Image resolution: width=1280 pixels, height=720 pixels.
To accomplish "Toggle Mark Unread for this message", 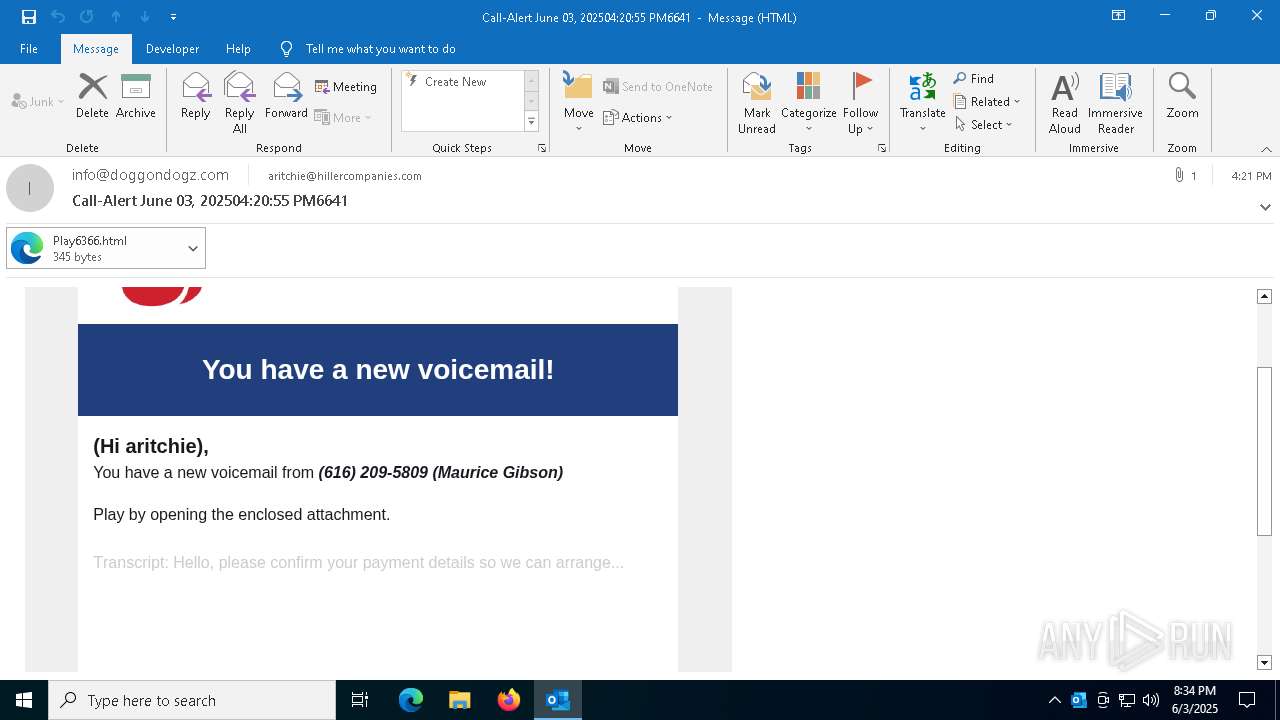I will pos(757,103).
